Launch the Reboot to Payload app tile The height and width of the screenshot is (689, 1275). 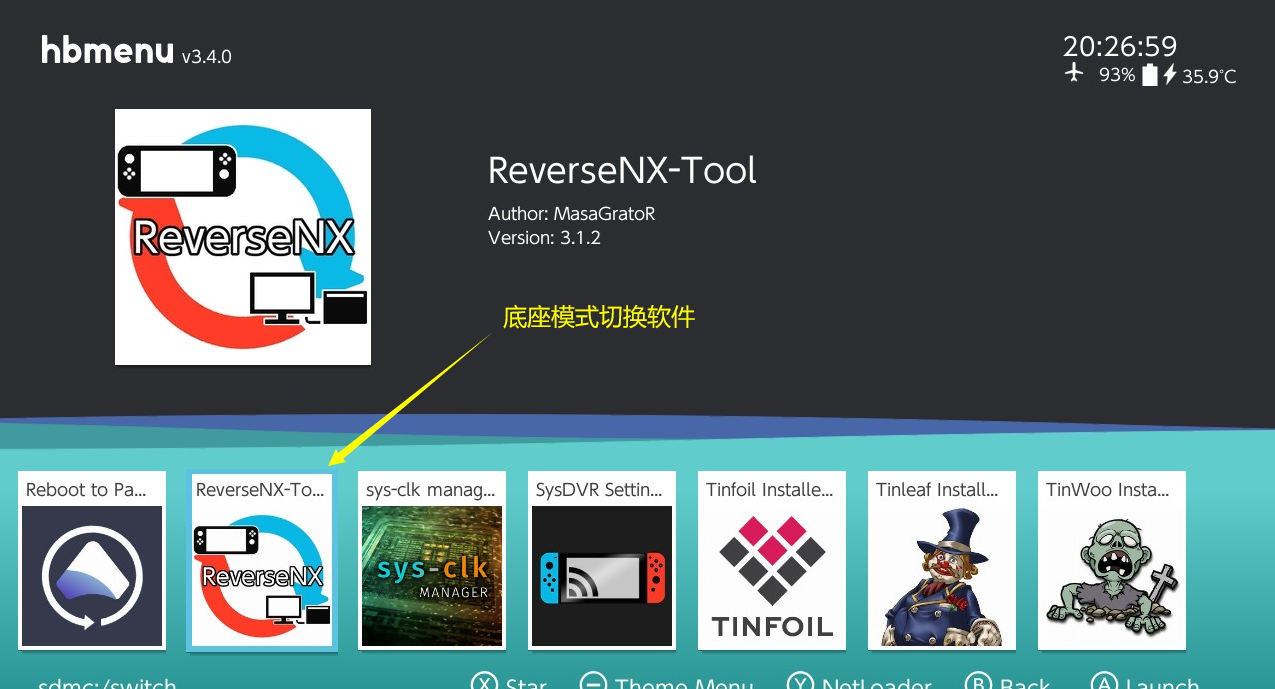tap(92, 560)
